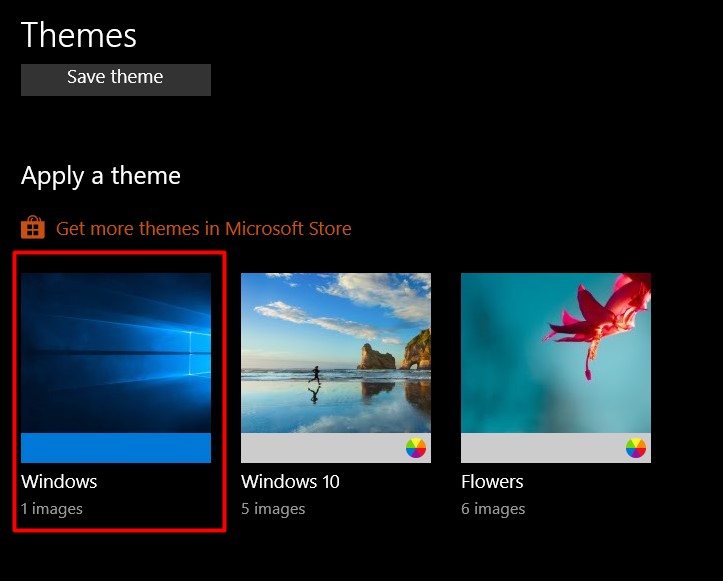Click the blue accent bar of Windows theme
723x581 pixels.
point(116,448)
